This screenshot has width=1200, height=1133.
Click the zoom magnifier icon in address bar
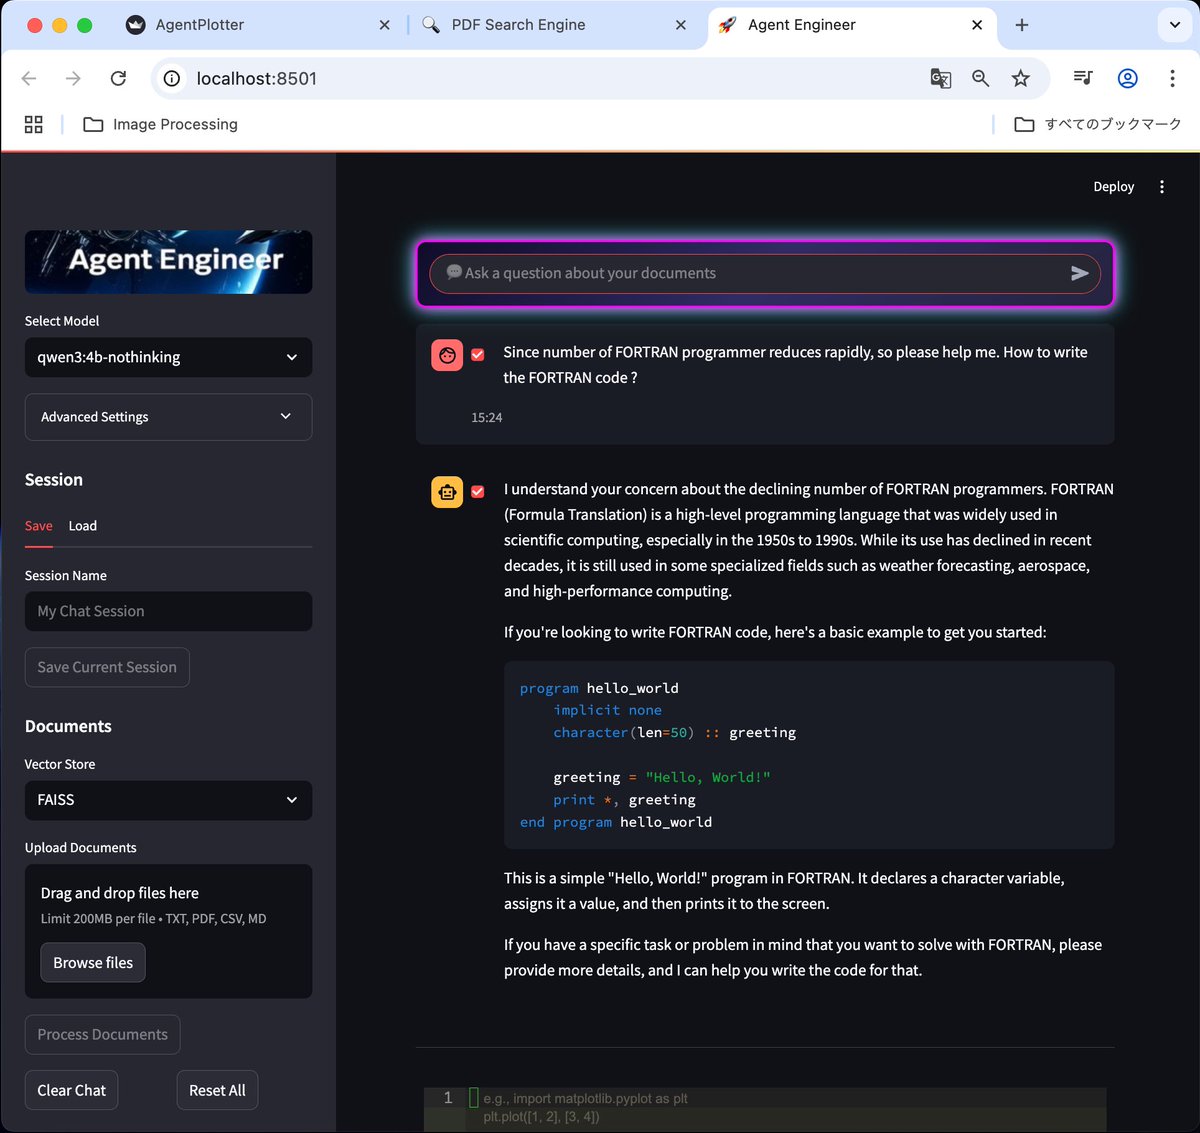coord(980,78)
